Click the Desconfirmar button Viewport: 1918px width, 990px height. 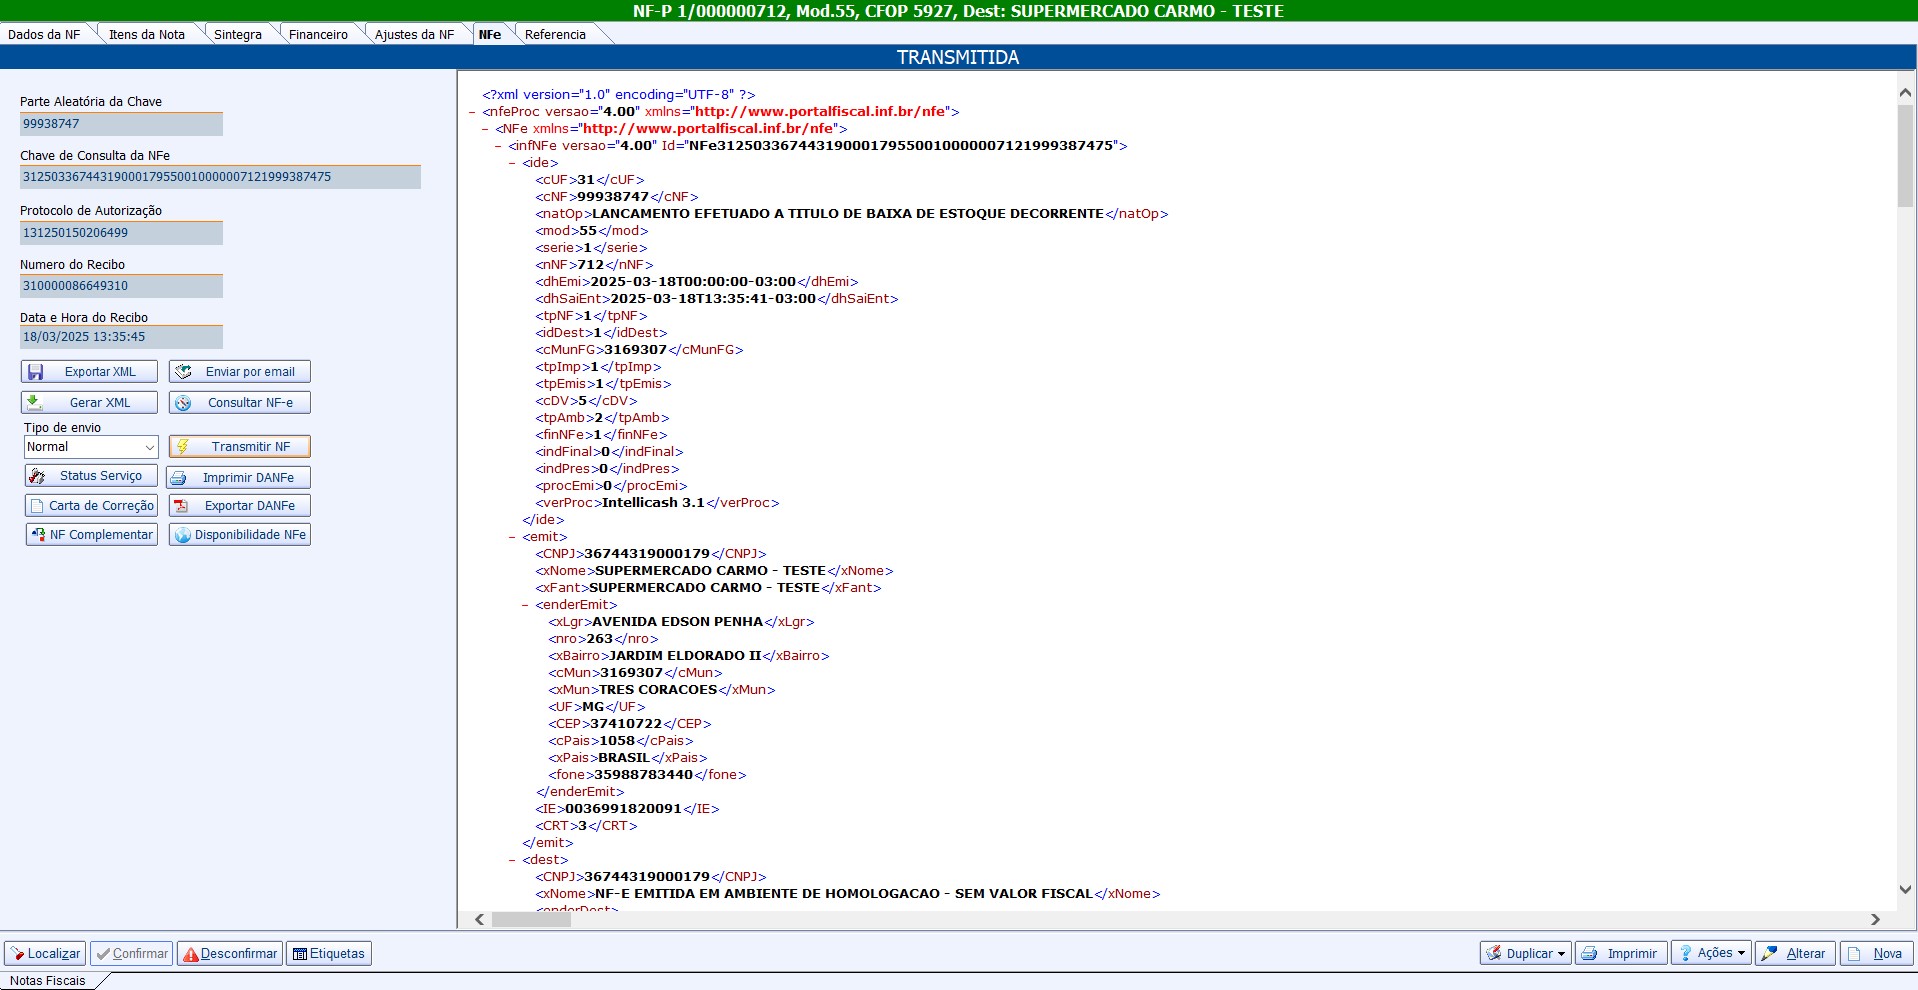(x=230, y=954)
